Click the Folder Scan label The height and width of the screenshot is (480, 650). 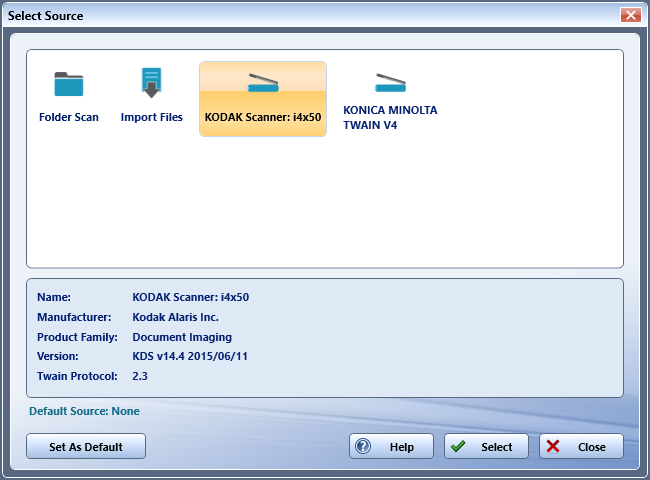69,117
